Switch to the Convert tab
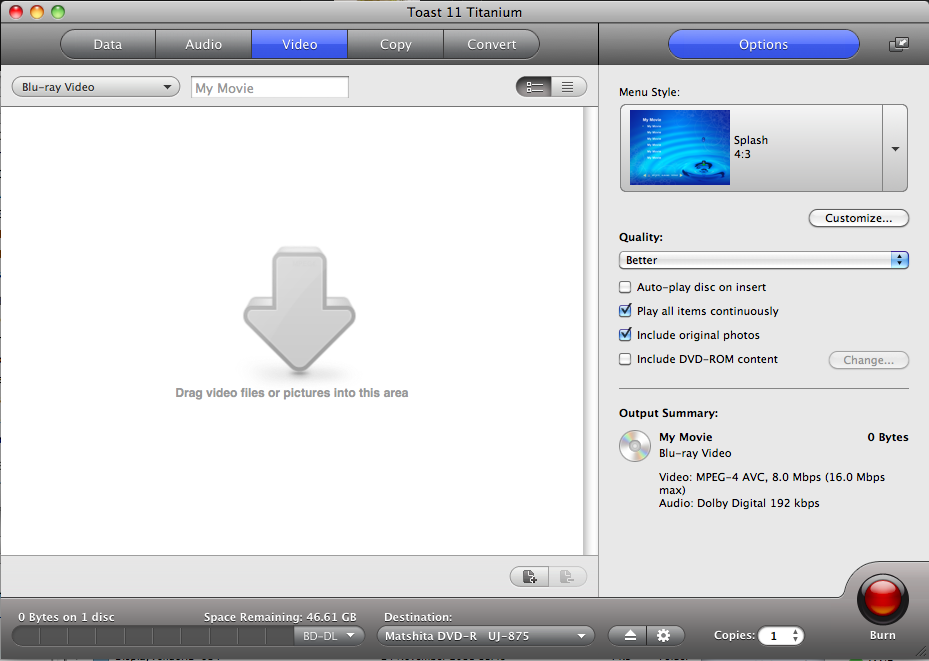 tap(491, 44)
